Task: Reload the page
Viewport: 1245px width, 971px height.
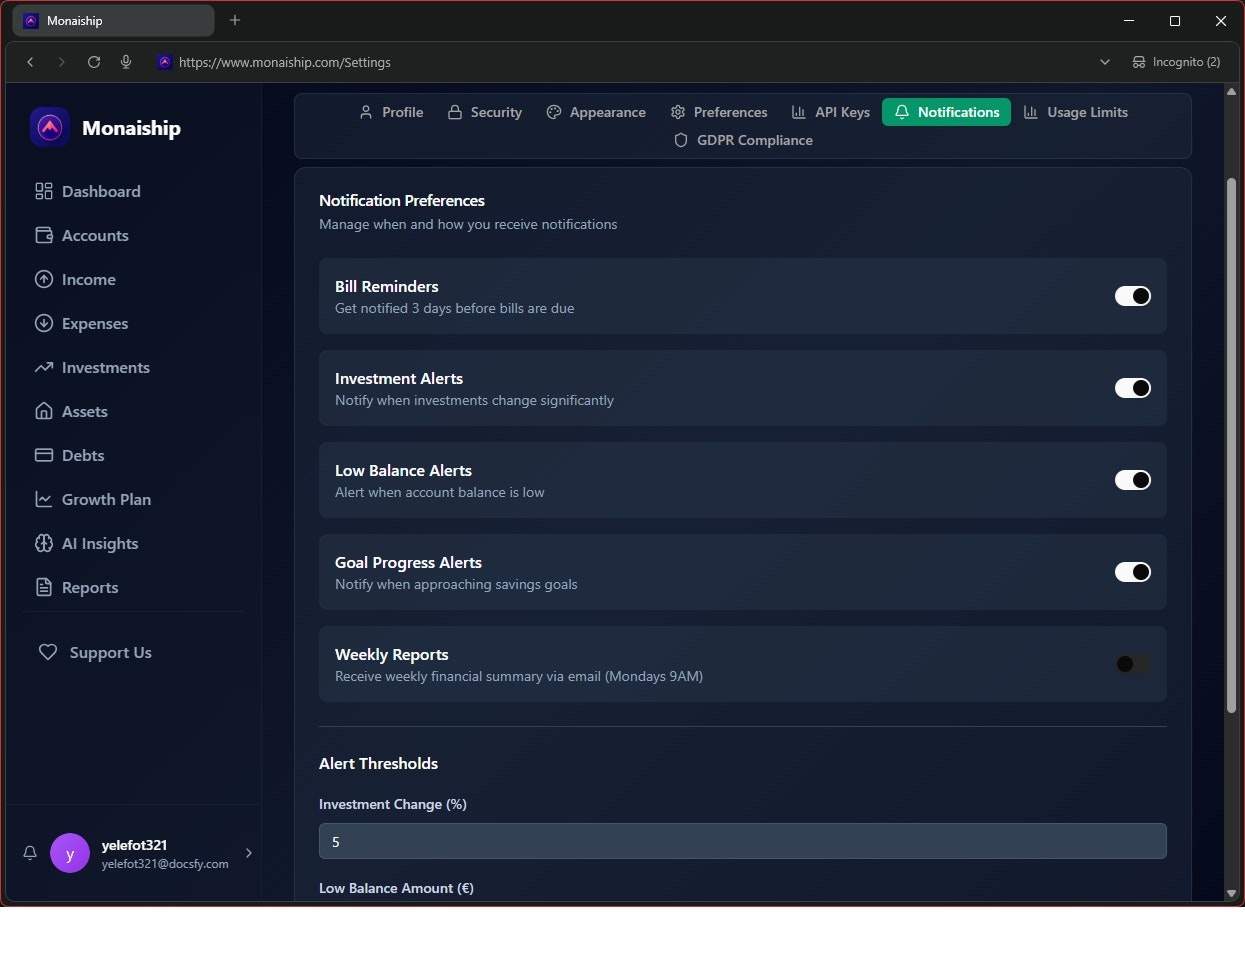Action: click(x=94, y=62)
